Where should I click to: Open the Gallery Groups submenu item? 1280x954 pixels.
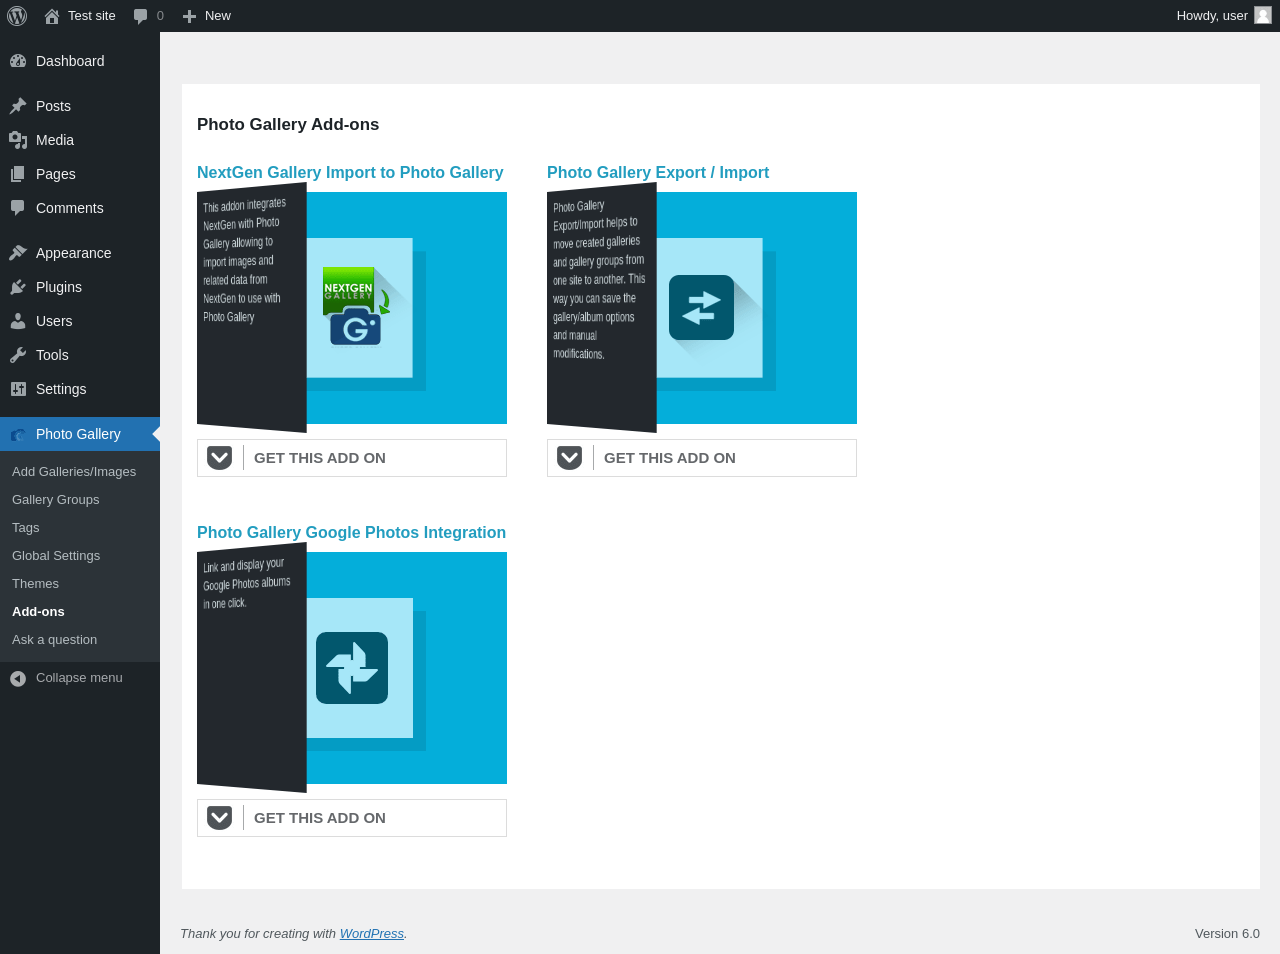56,500
